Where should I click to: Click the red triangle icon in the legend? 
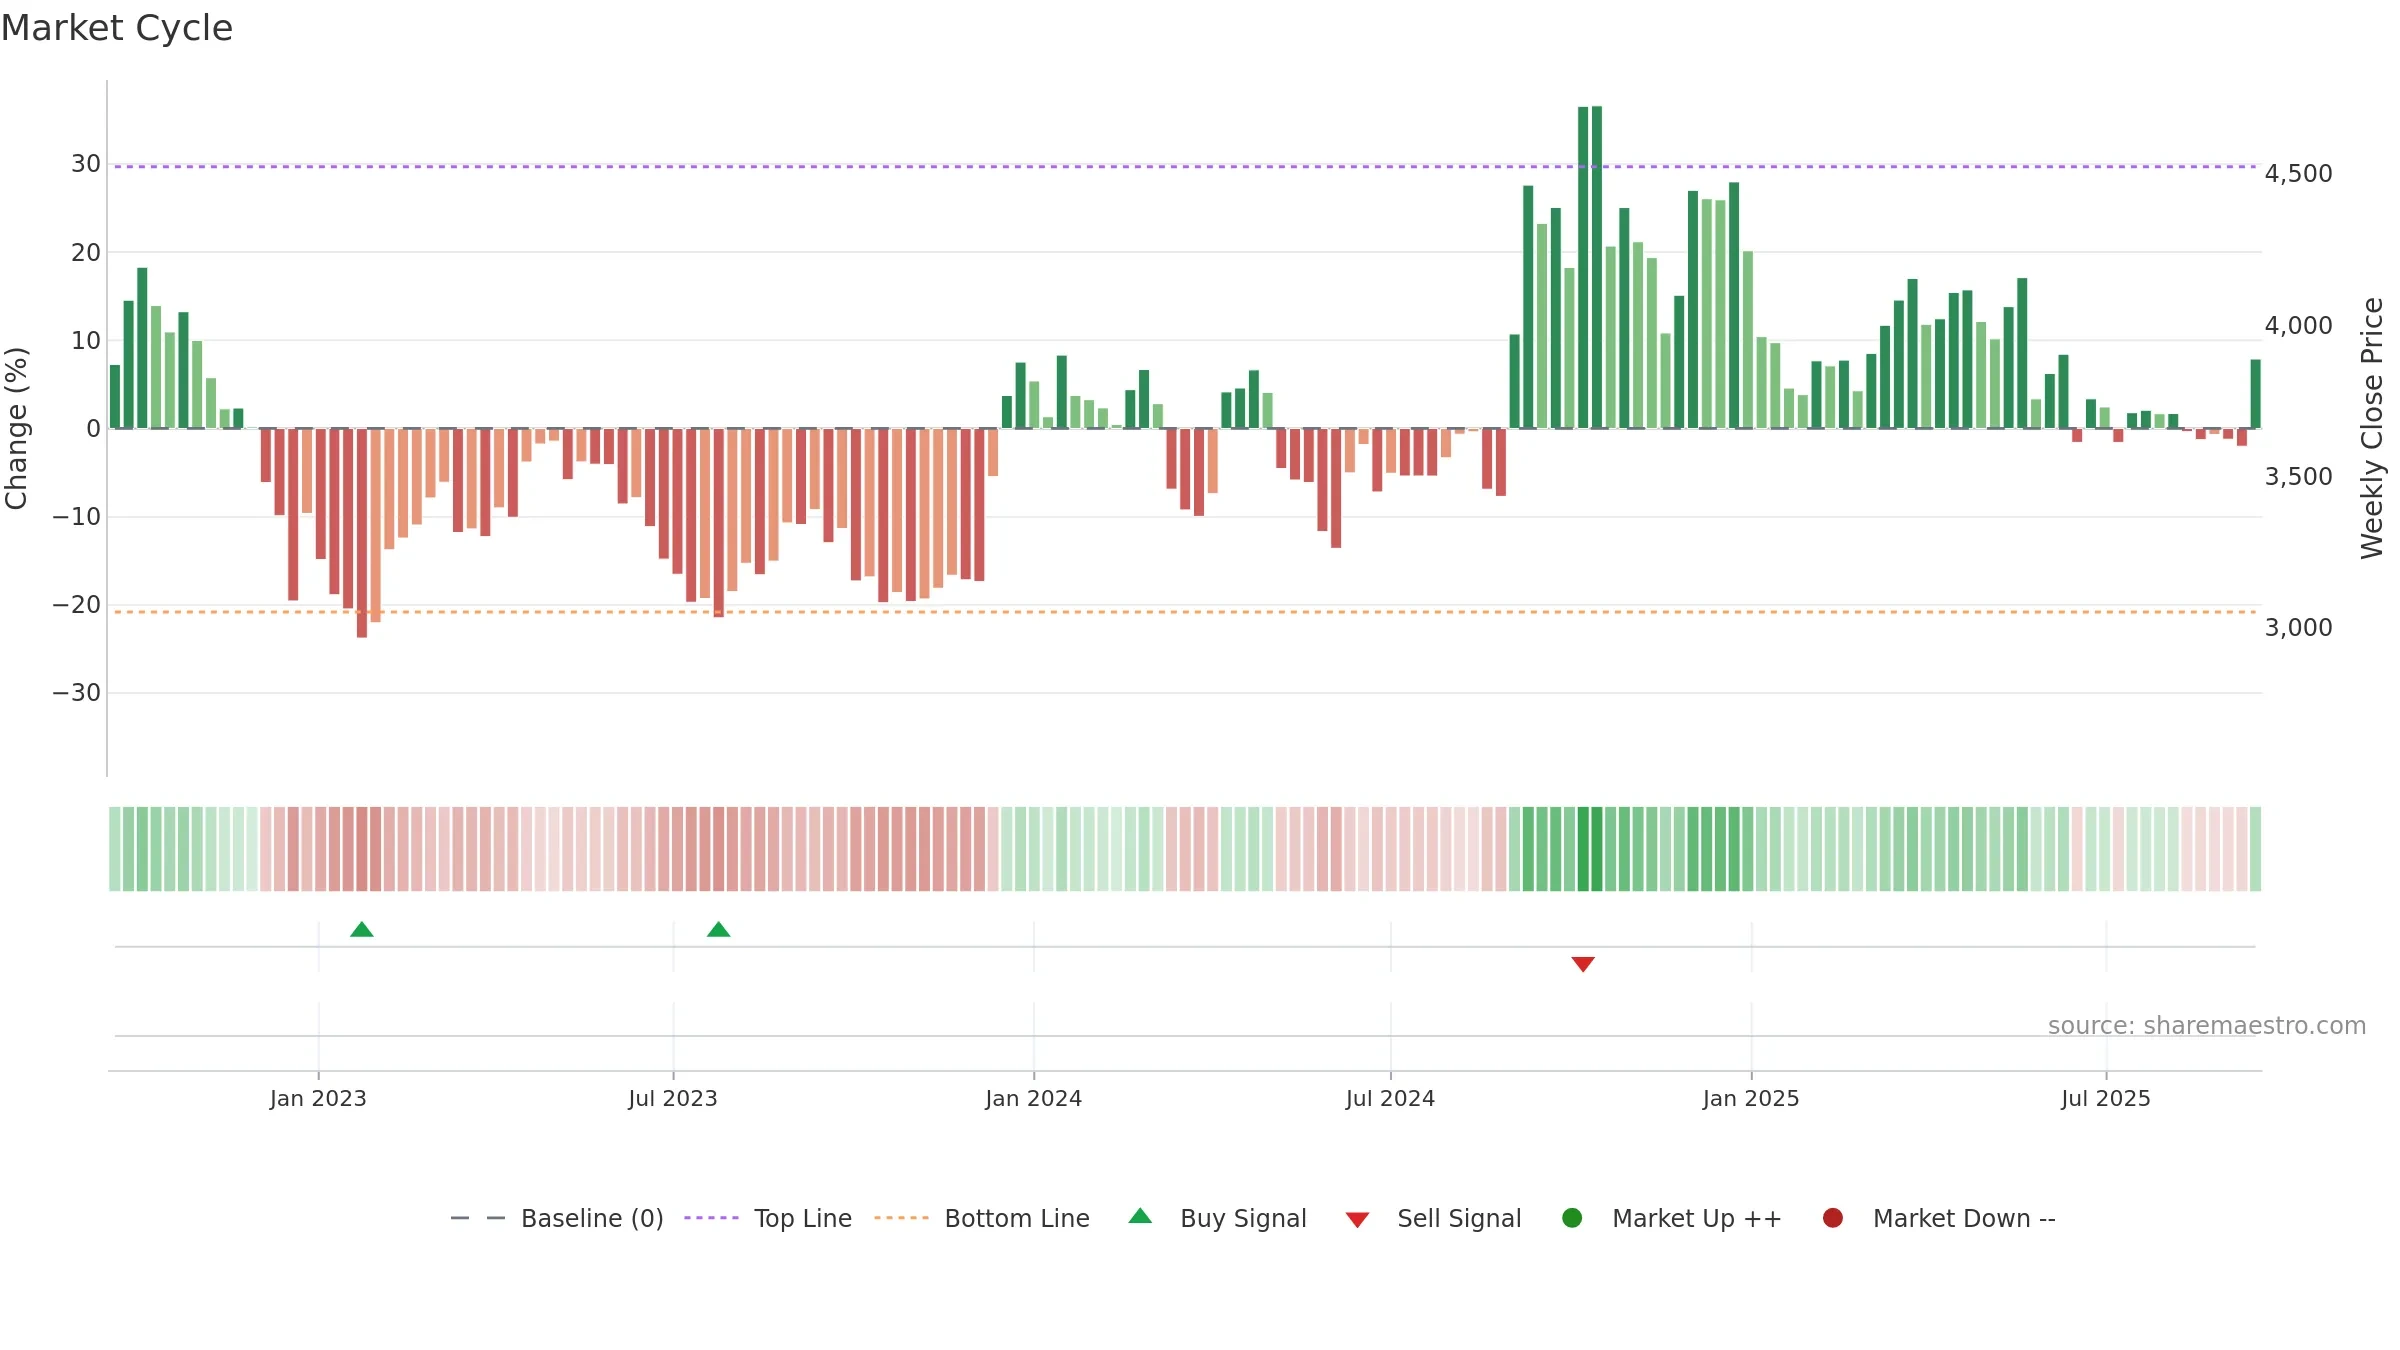(1357, 1220)
